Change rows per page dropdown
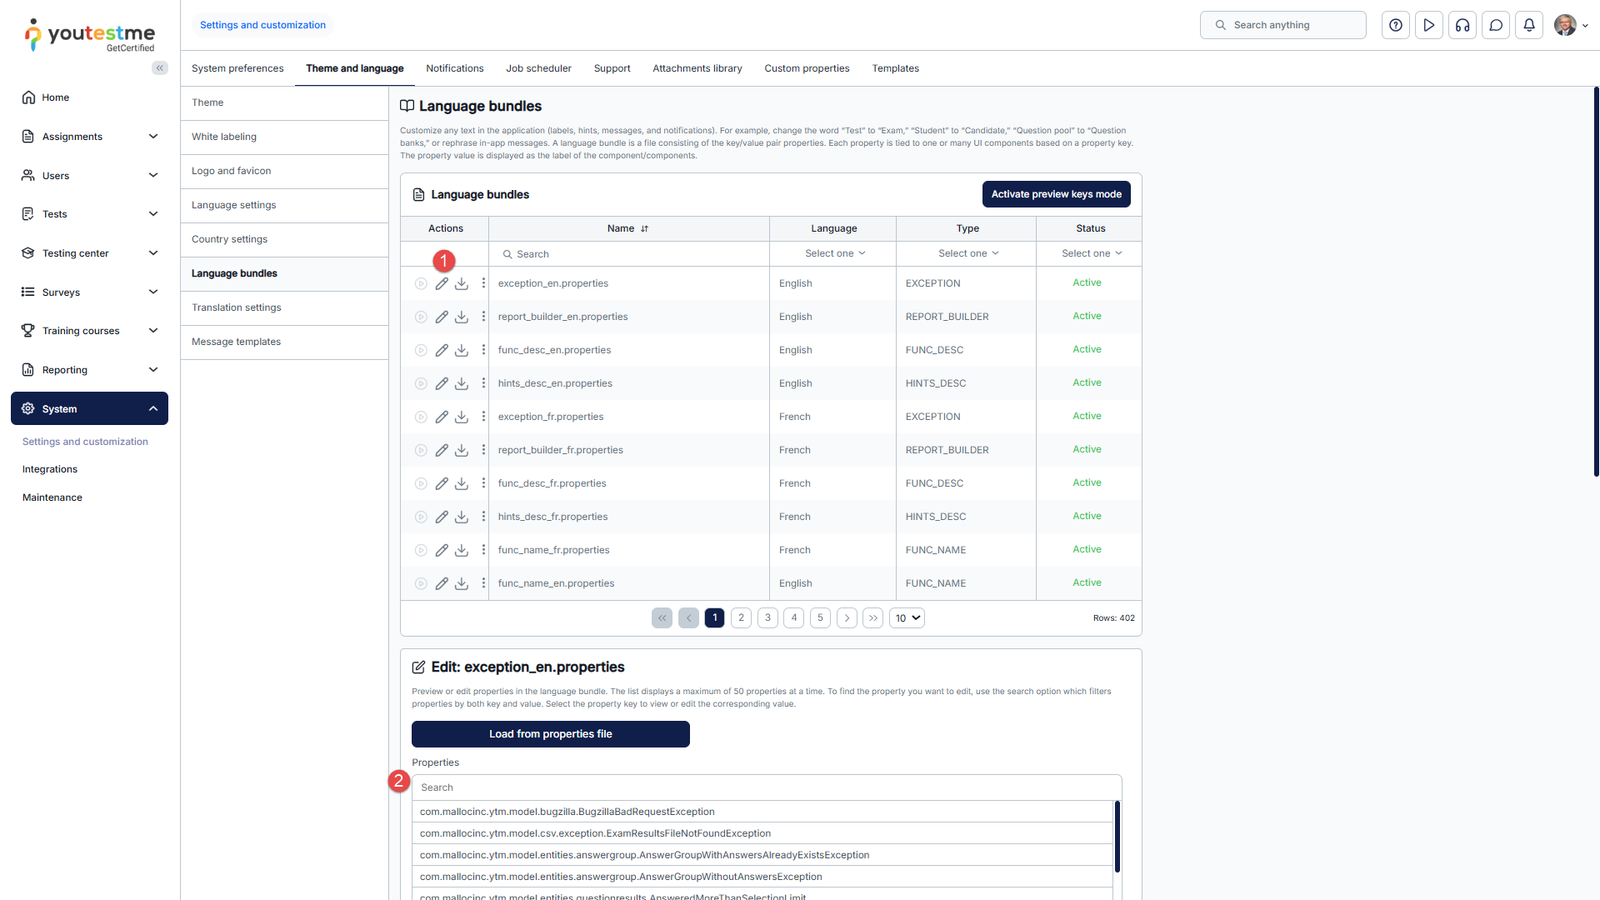Viewport: 1600px width, 900px height. (907, 618)
